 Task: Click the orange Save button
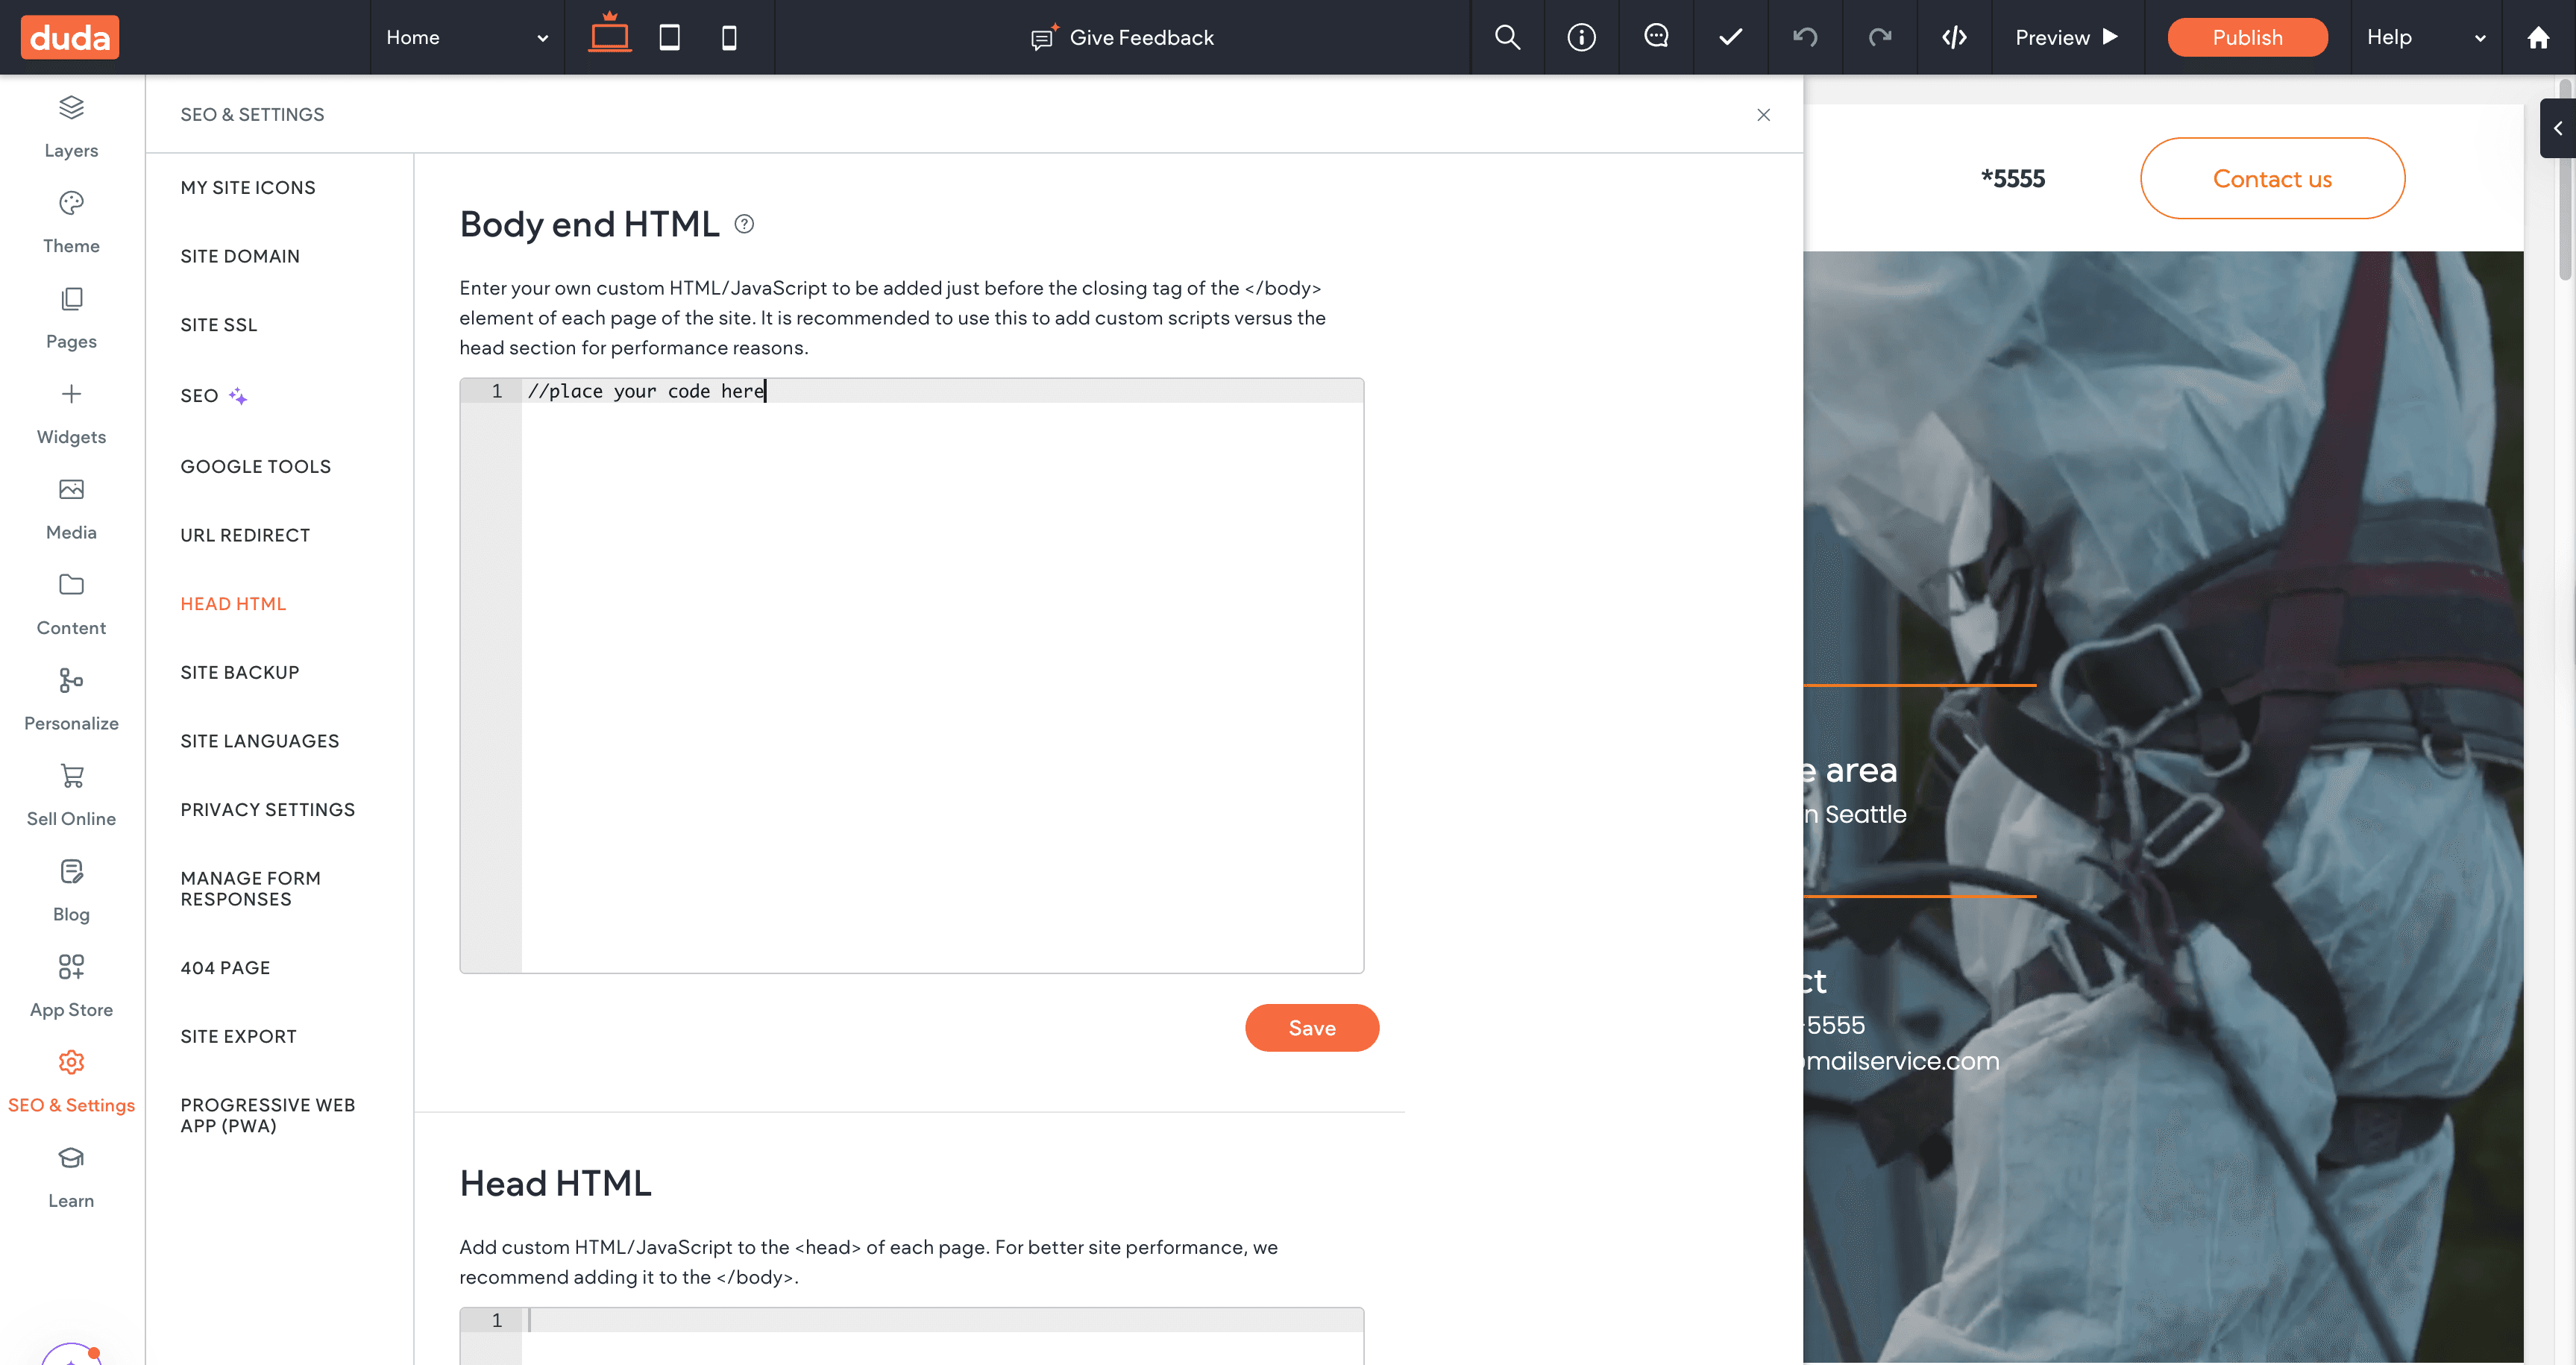click(1311, 1027)
